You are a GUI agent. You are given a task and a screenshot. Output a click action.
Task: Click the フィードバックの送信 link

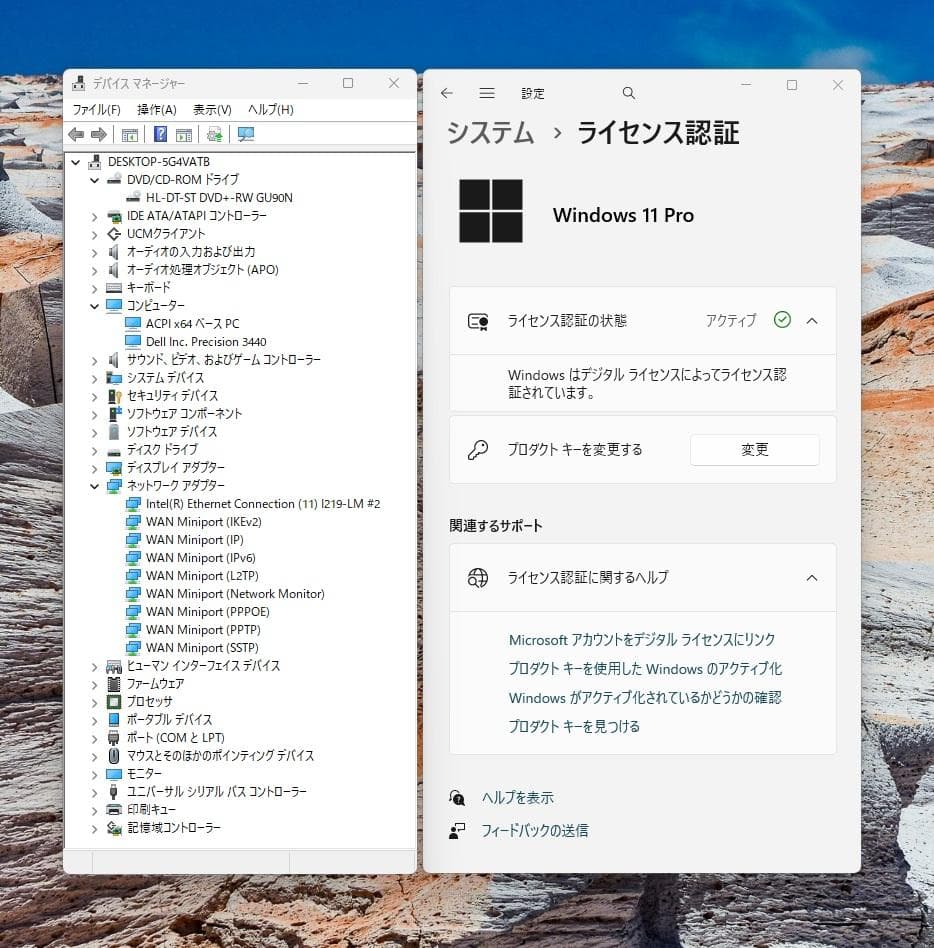click(534, 831)
